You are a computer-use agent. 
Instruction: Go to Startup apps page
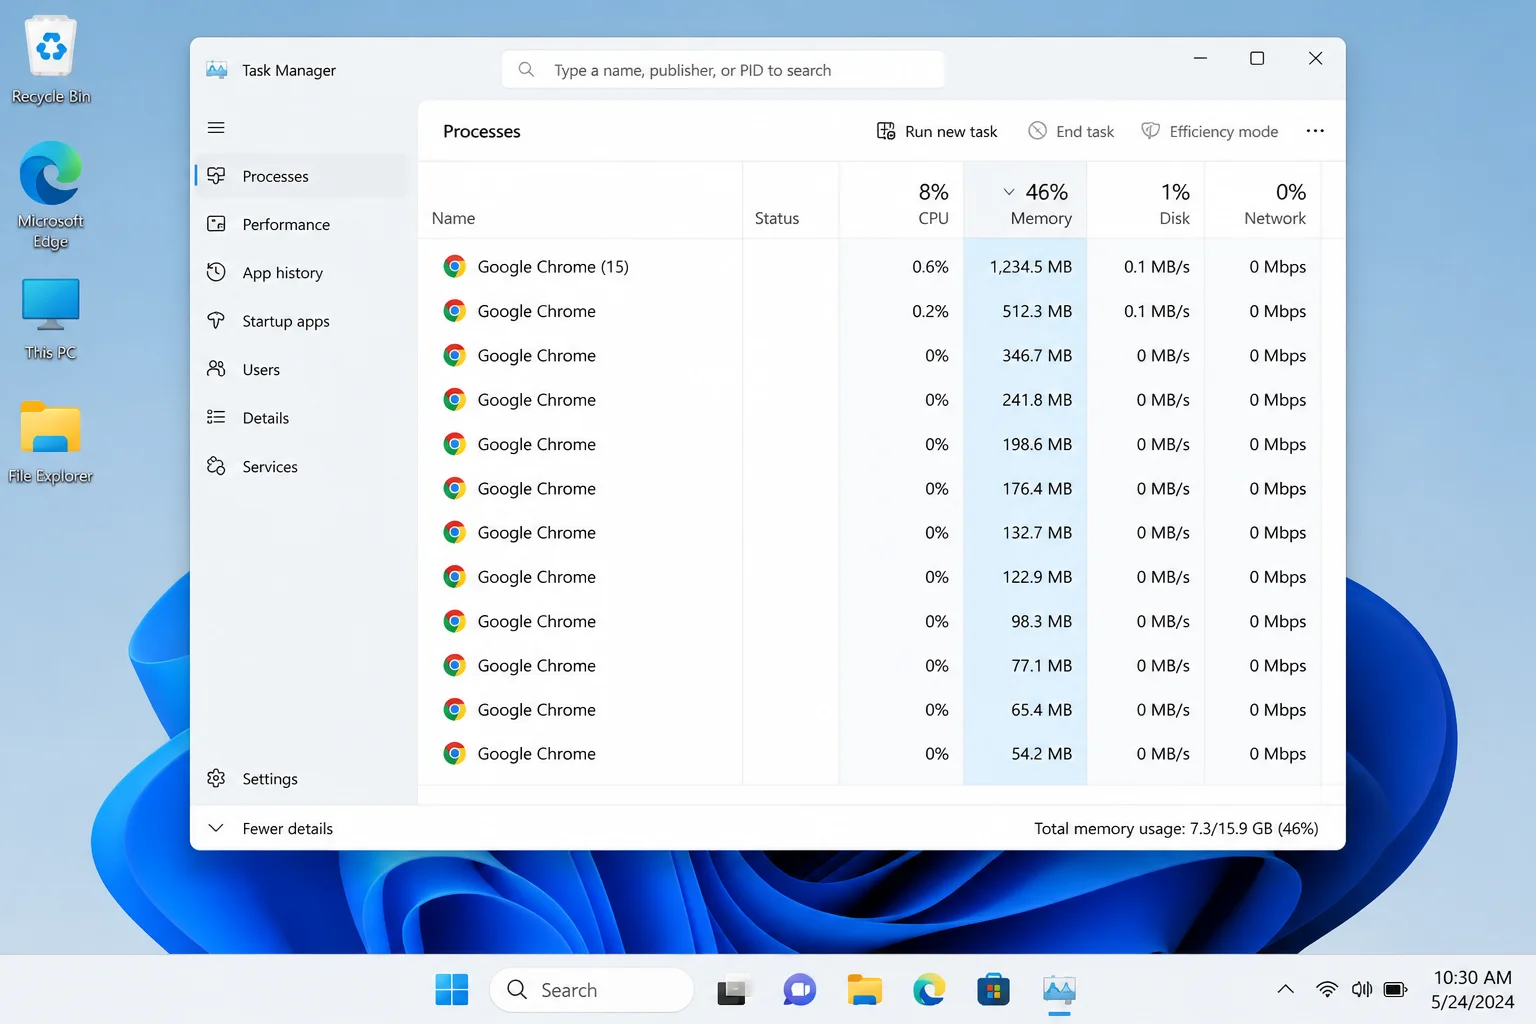(x=301, y=321)
